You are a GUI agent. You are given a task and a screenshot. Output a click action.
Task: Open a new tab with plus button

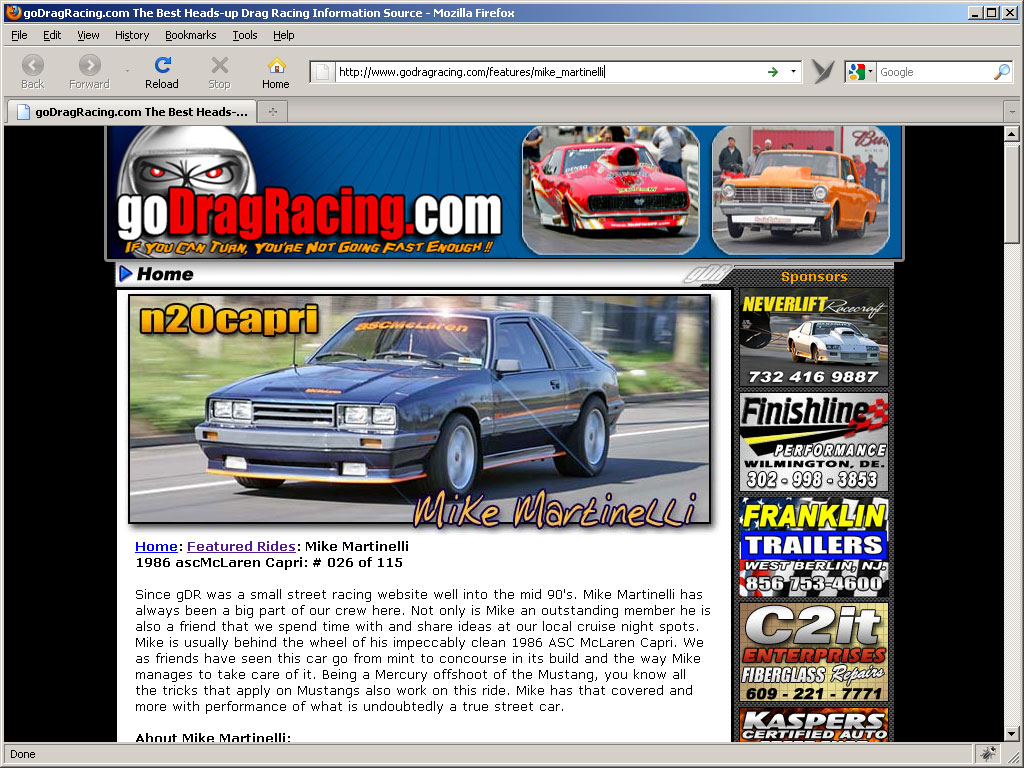click(272, 112)
